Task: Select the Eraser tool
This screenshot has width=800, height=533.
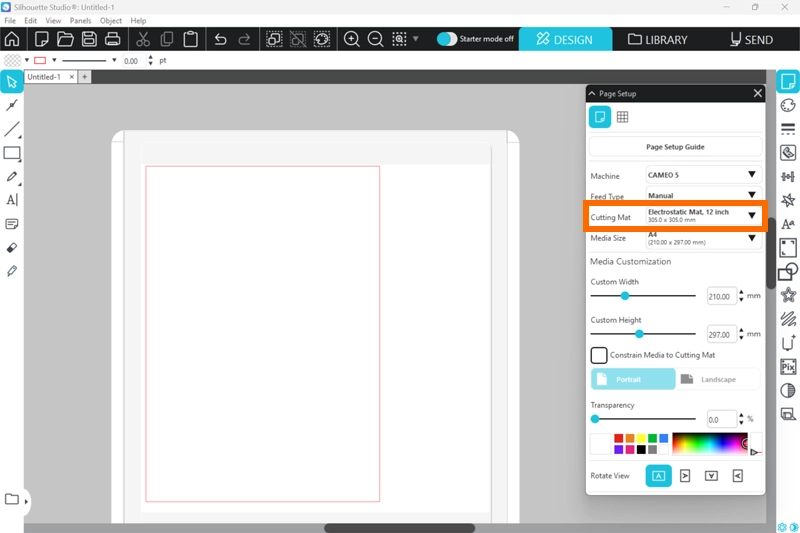Action: tap(12, 247)
